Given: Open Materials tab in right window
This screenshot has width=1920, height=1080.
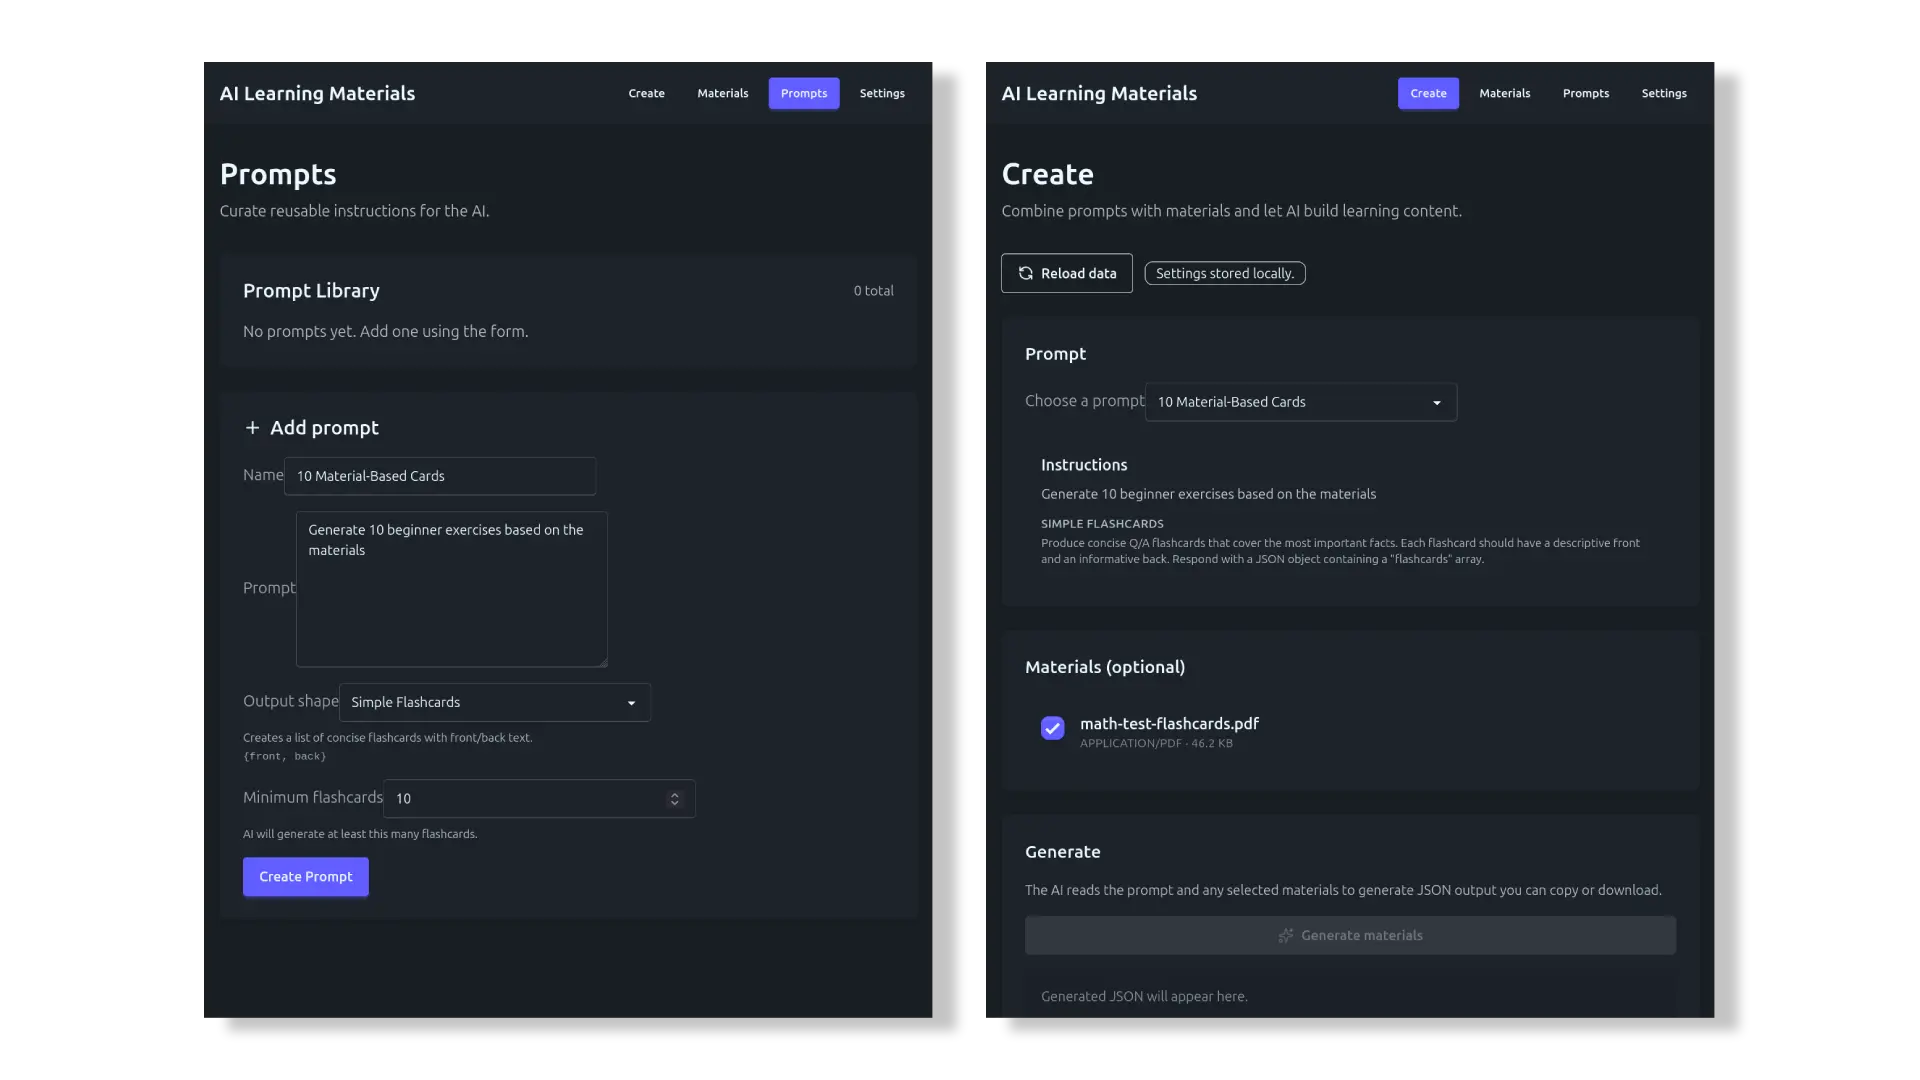Looking at the screenshot, I should [x=1504, y=93].
